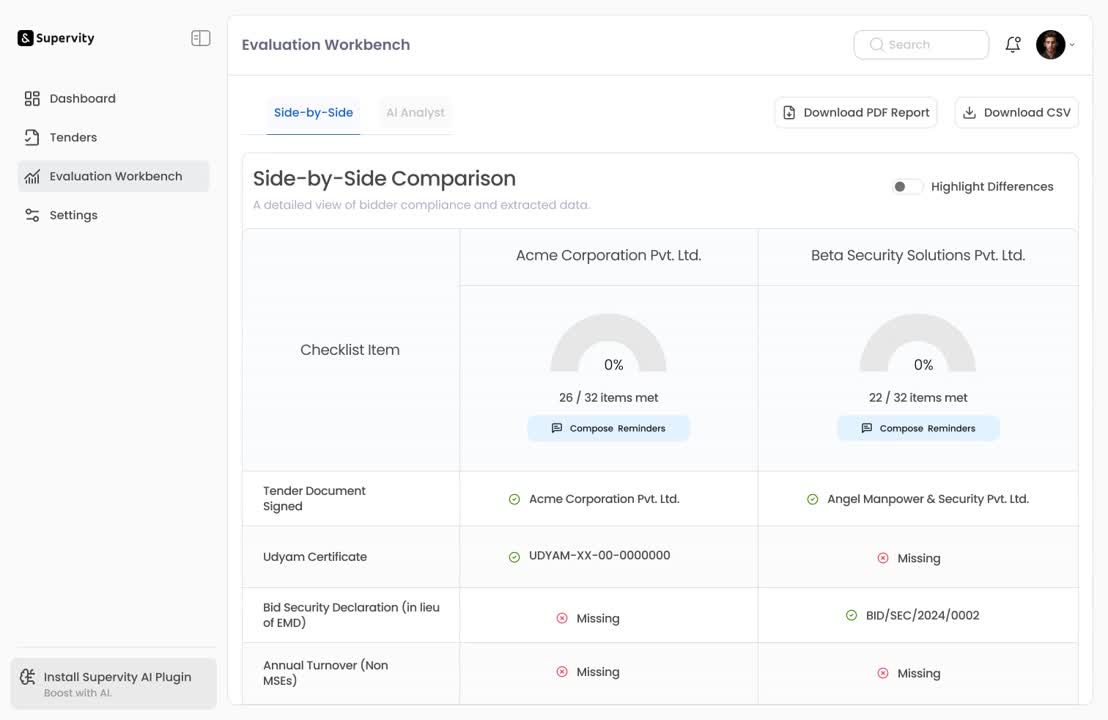Focus the Search input field
1108x720 pixels.
pyautogui.click(x=921, y=45)
